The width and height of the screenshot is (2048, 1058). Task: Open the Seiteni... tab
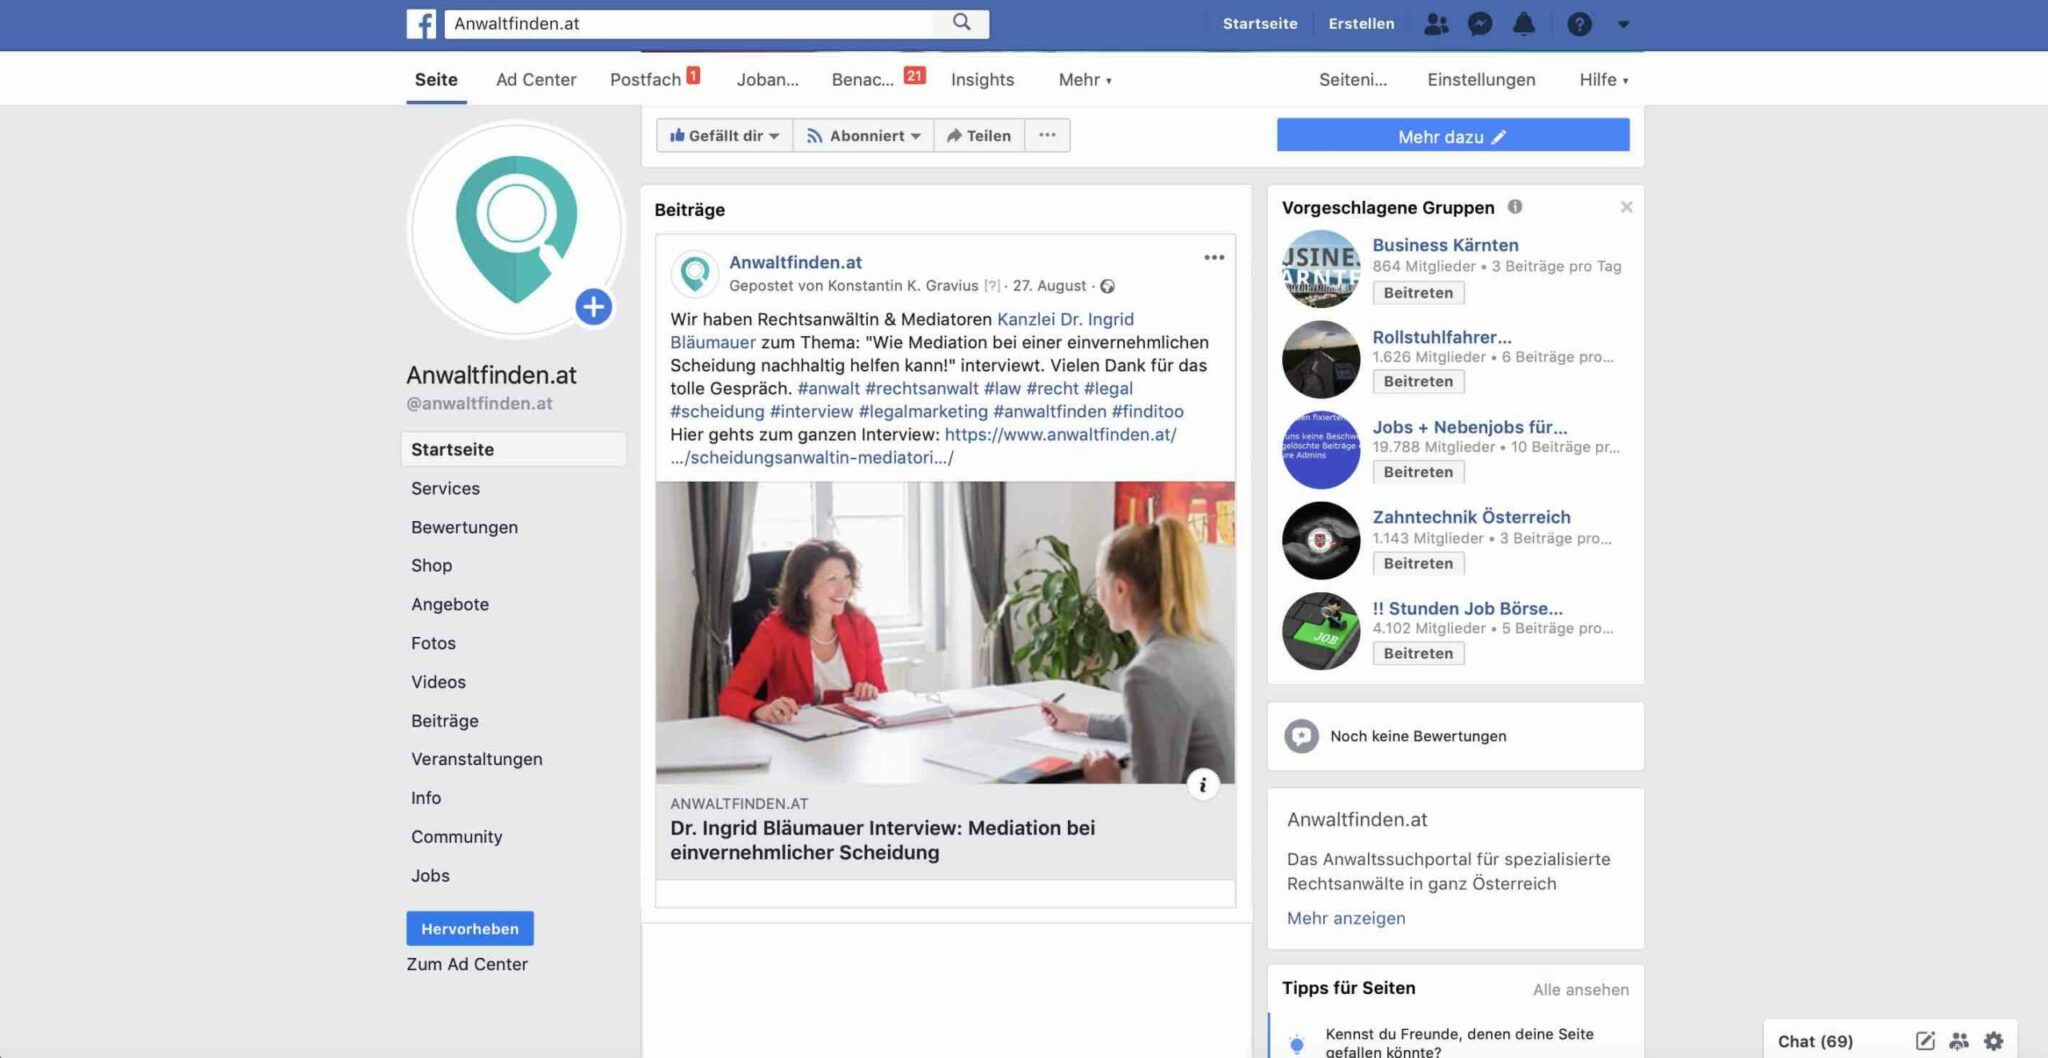(x=1353, y=79)
